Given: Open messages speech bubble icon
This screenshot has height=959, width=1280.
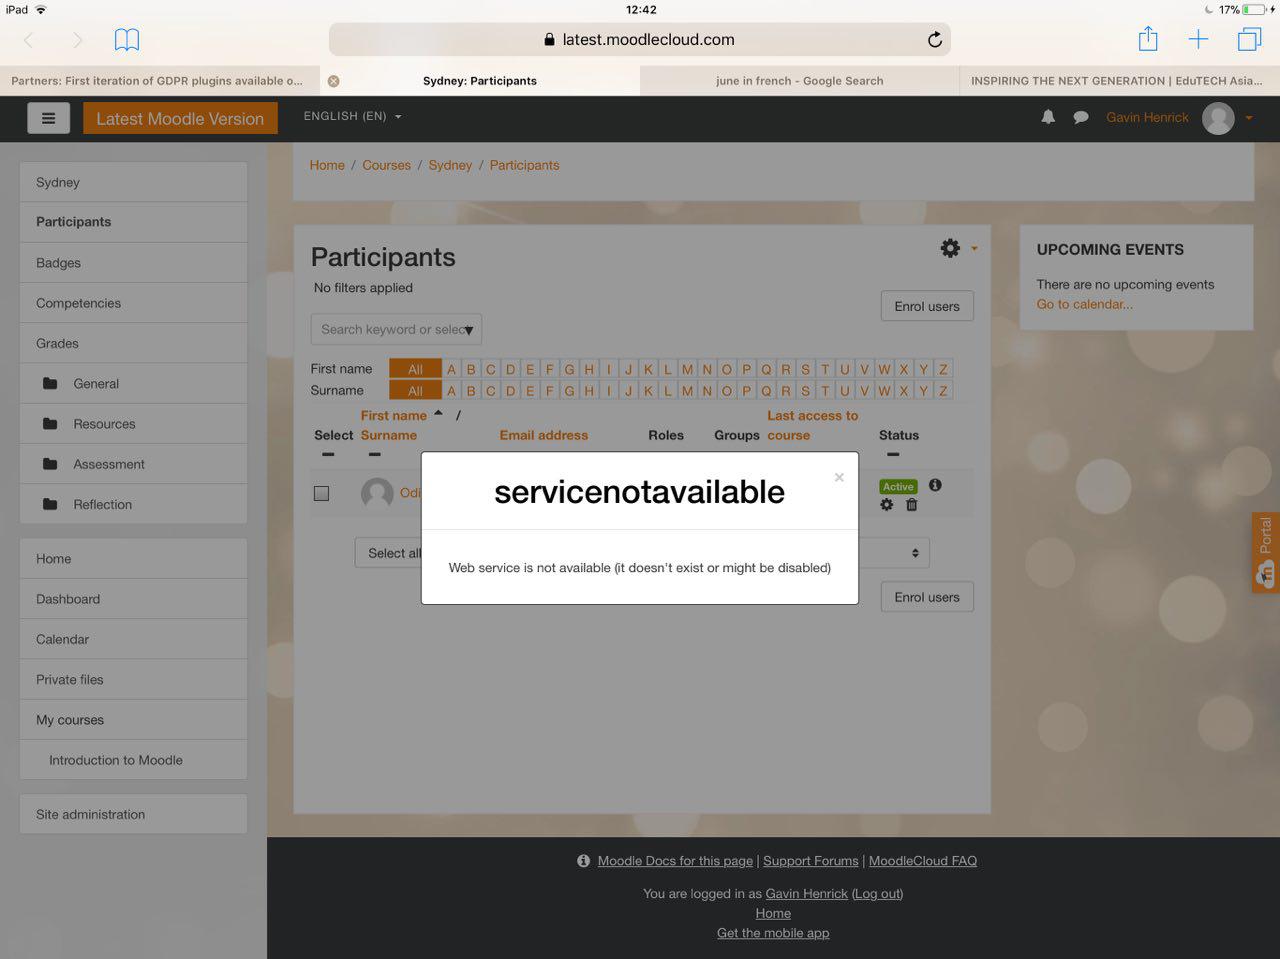Looking at the screenshot, I should (x=1081, y=117).
